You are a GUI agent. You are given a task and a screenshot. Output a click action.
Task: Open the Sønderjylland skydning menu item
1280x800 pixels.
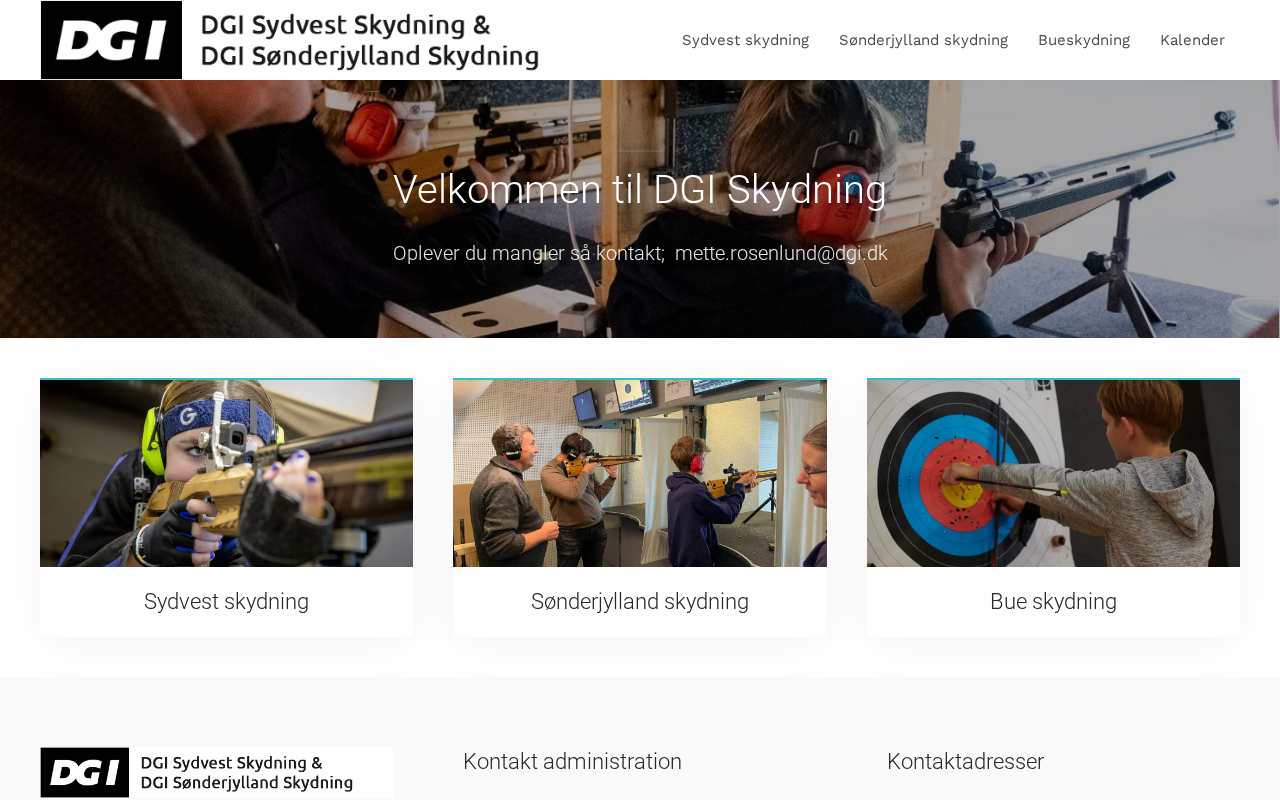(923, 40)
